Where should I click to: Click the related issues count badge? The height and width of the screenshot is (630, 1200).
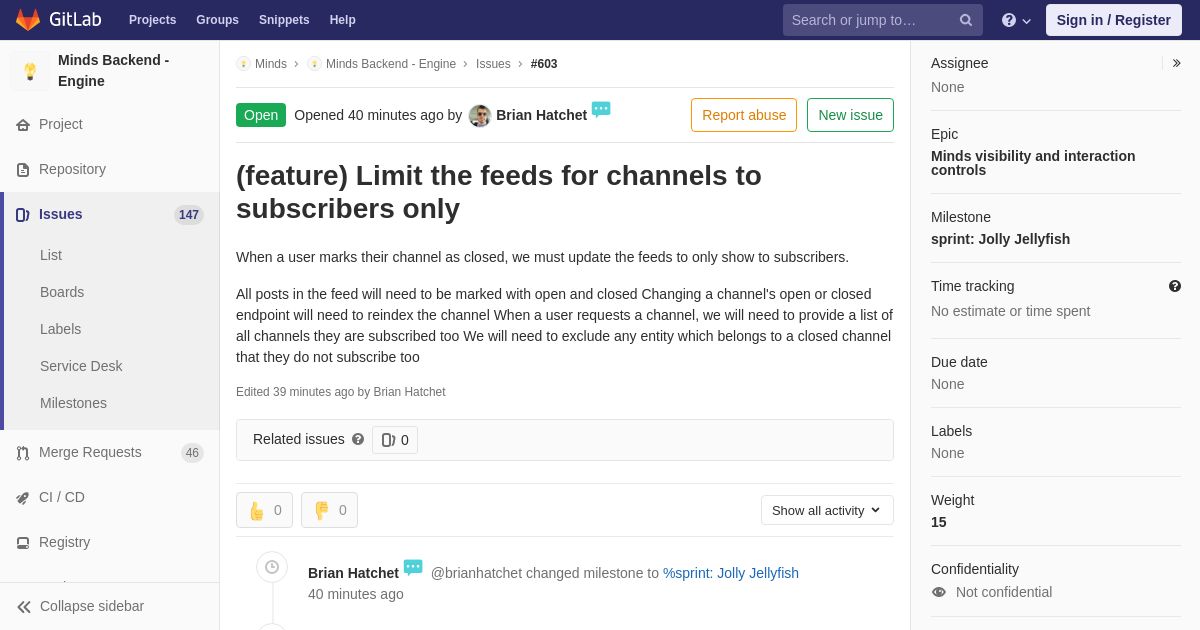(x=395, y=440)
